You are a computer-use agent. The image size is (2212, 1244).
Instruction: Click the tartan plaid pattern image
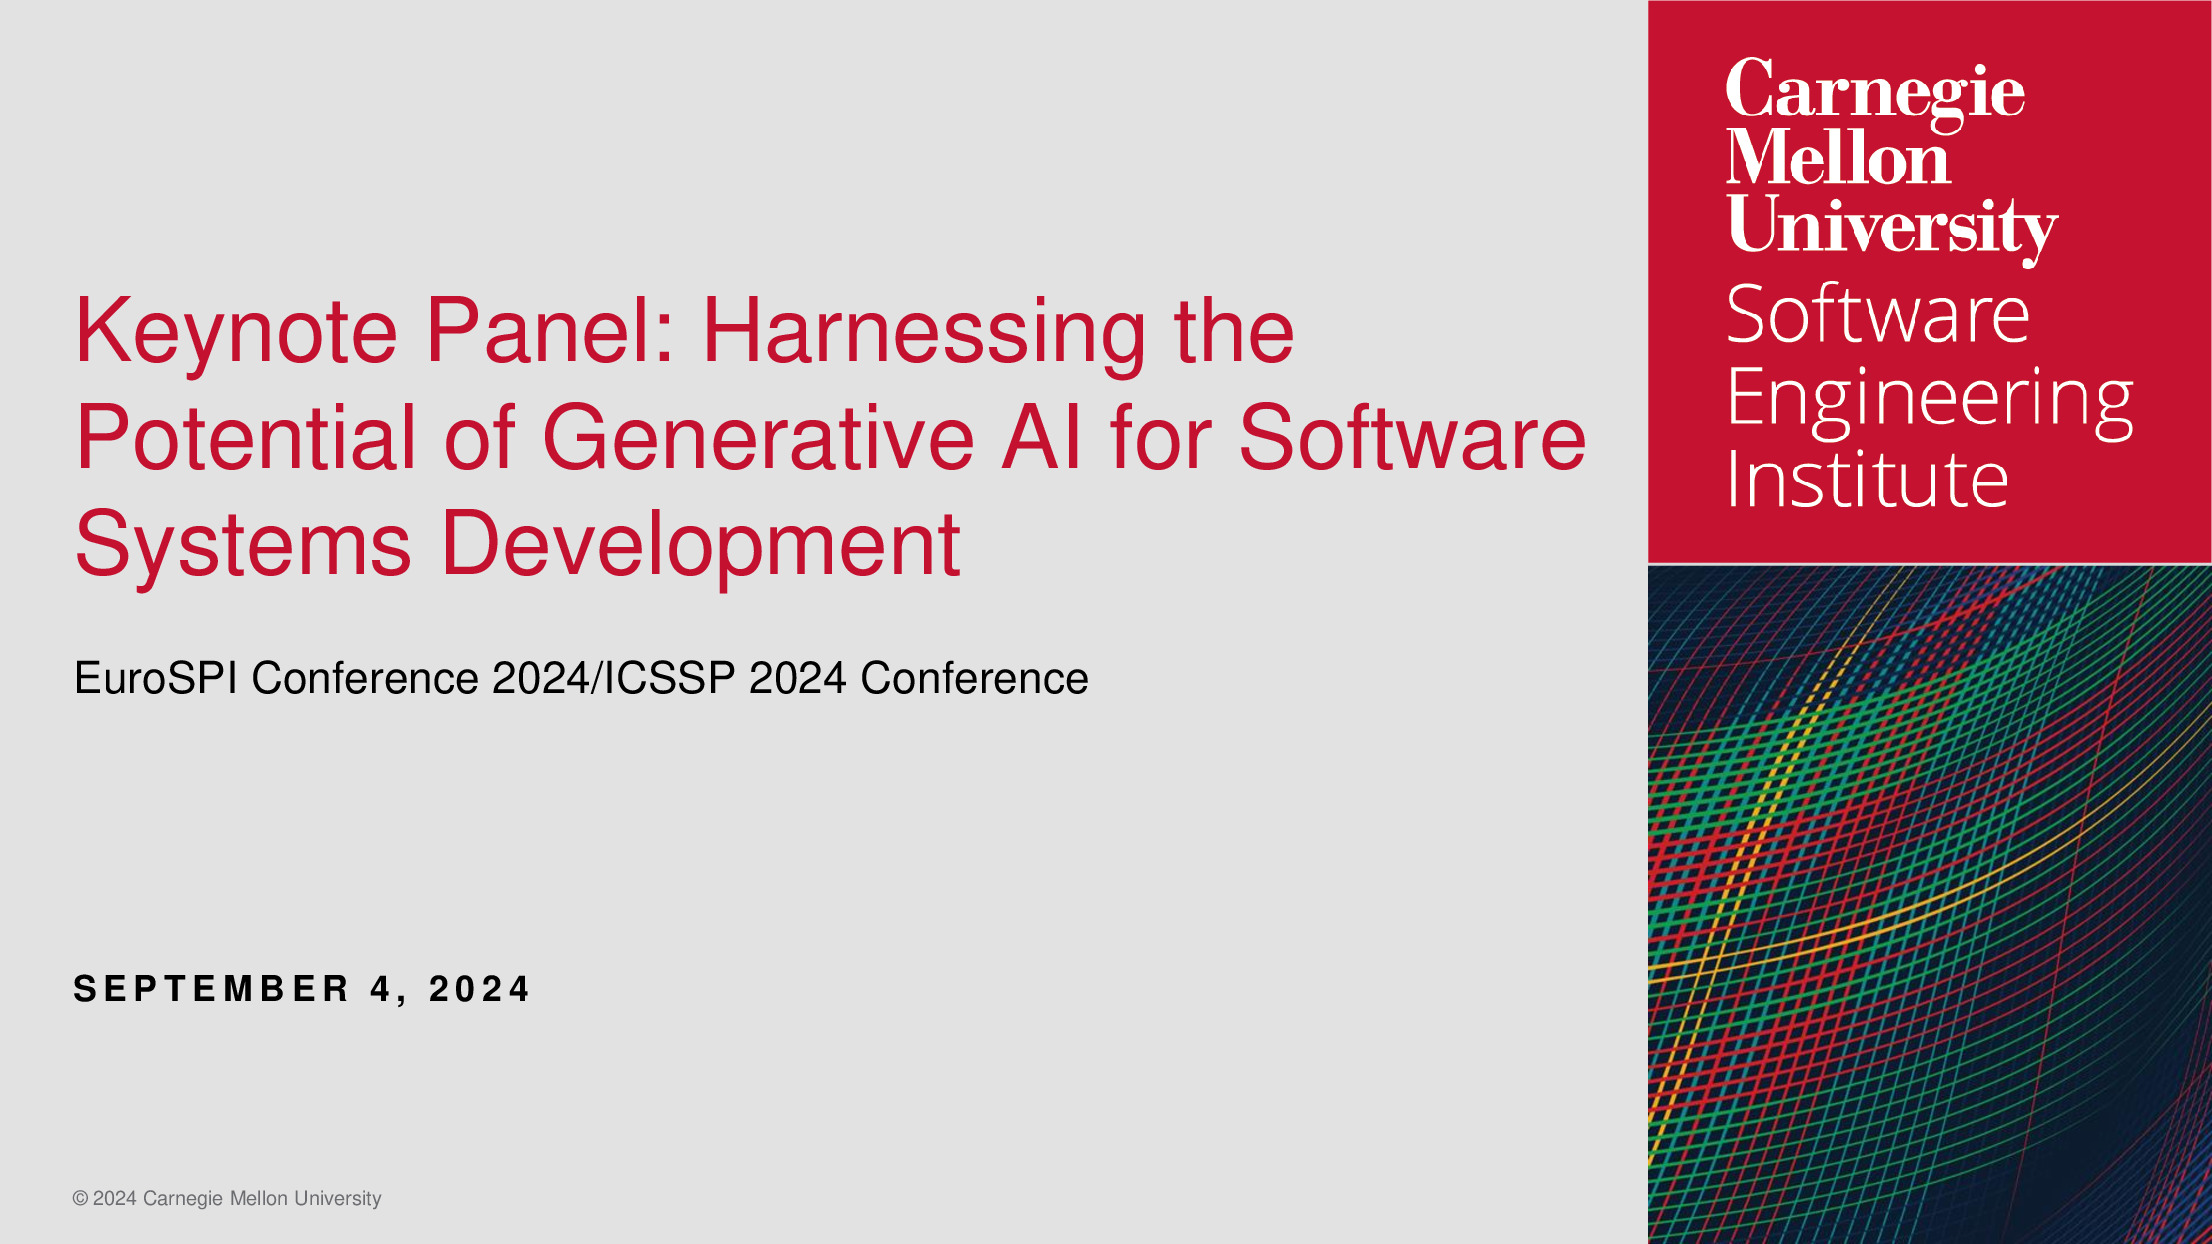(x=1929, y=904)
